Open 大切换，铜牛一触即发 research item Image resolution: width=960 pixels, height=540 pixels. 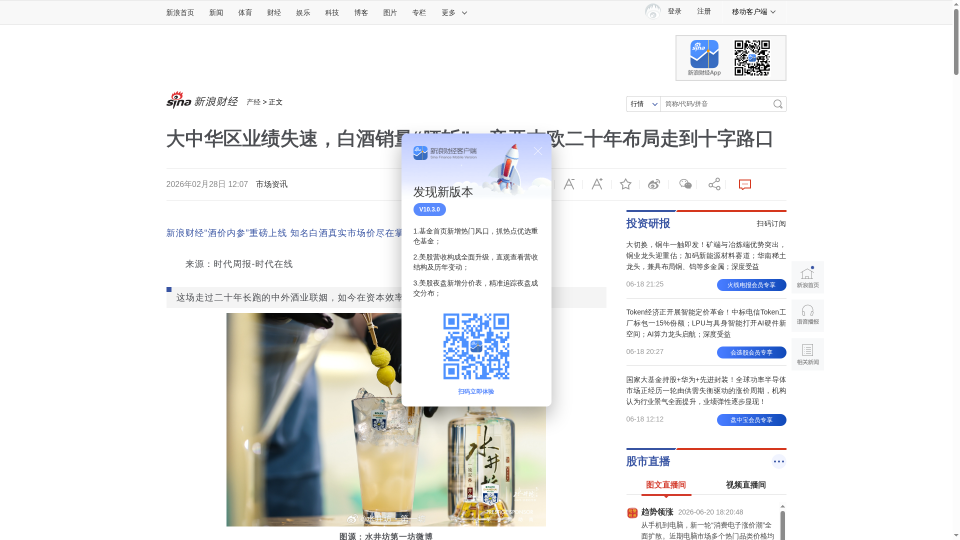(x=706, y=256)
